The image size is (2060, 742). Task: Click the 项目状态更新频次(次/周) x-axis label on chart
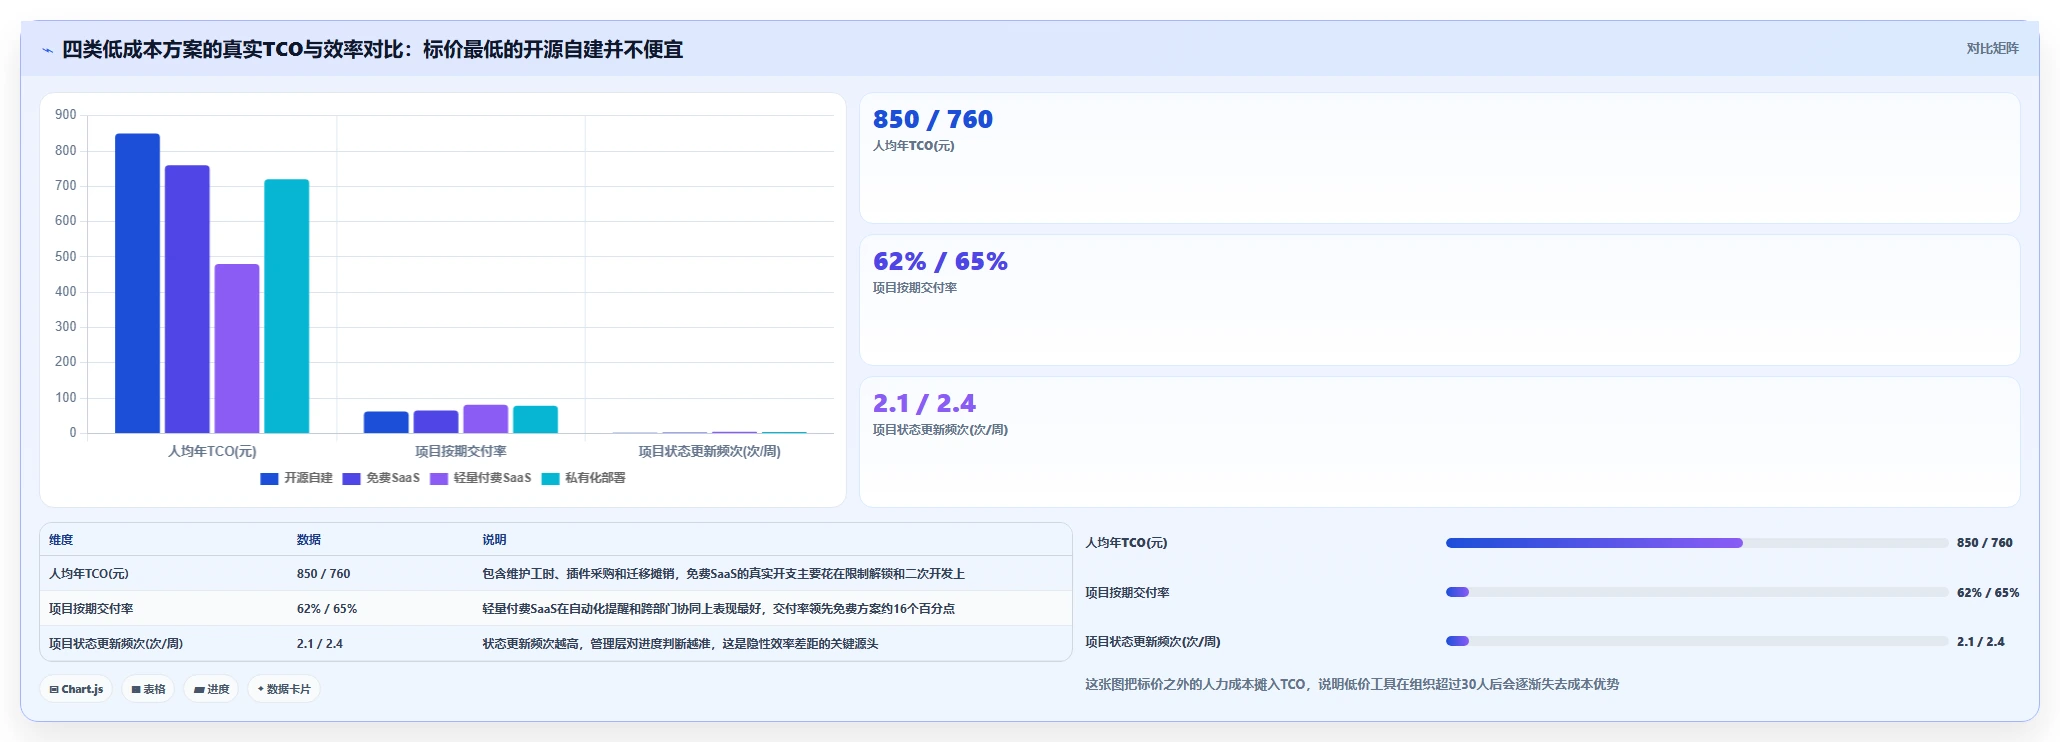pyautogui.click(x=710, y=452)
